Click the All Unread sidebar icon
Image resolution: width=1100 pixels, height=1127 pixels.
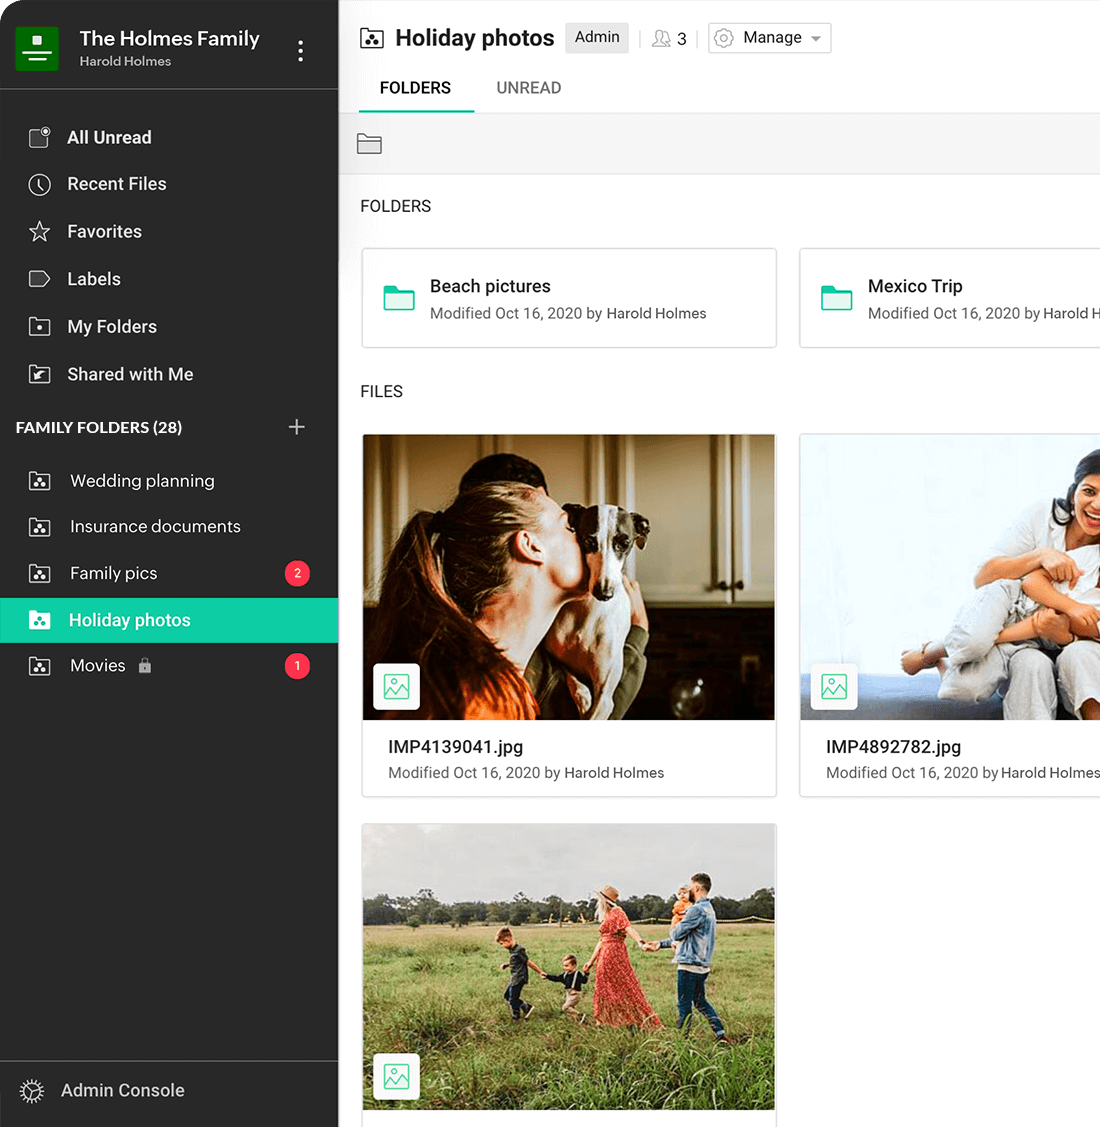tap(39, 138)
